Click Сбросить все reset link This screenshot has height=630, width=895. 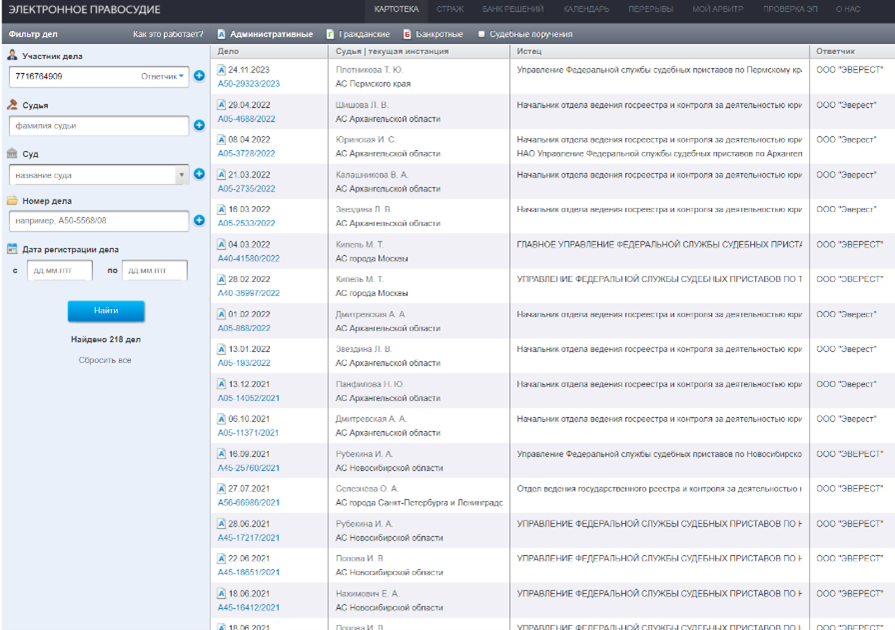click(105, 360)
